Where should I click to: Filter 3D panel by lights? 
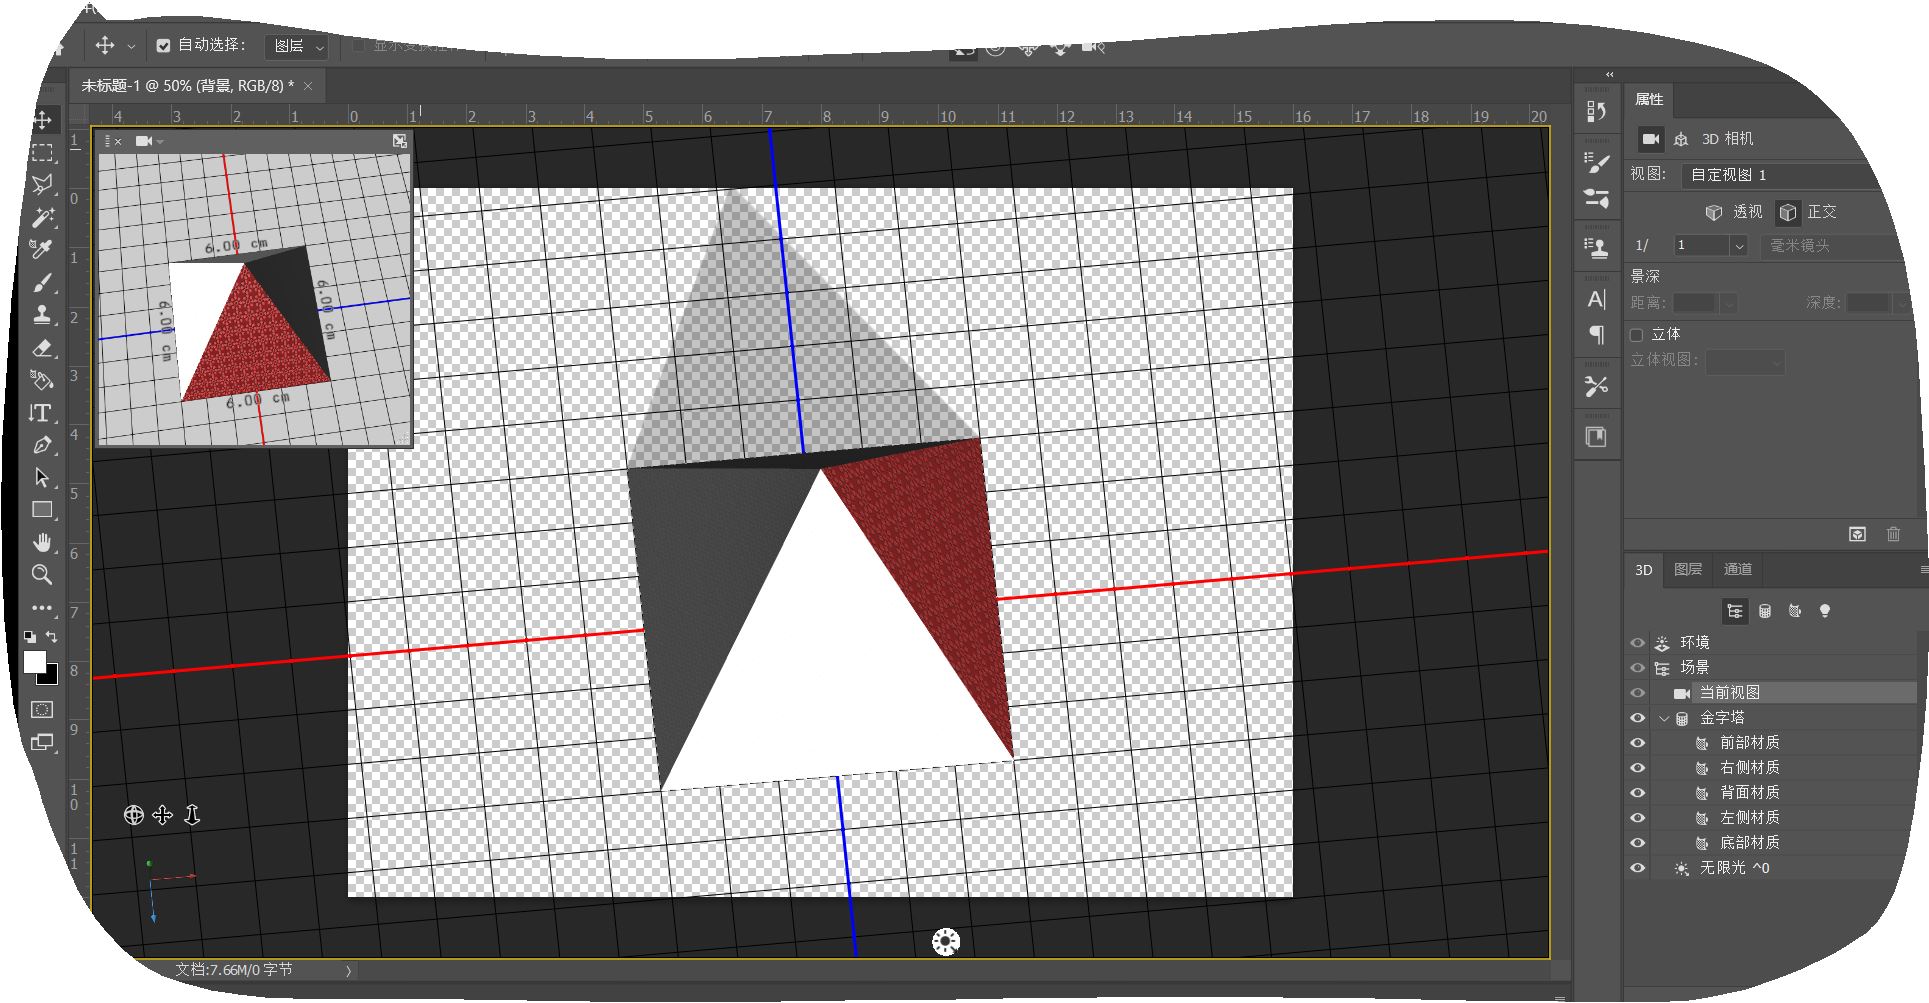pyautogui.click(x=1825, y=611)
